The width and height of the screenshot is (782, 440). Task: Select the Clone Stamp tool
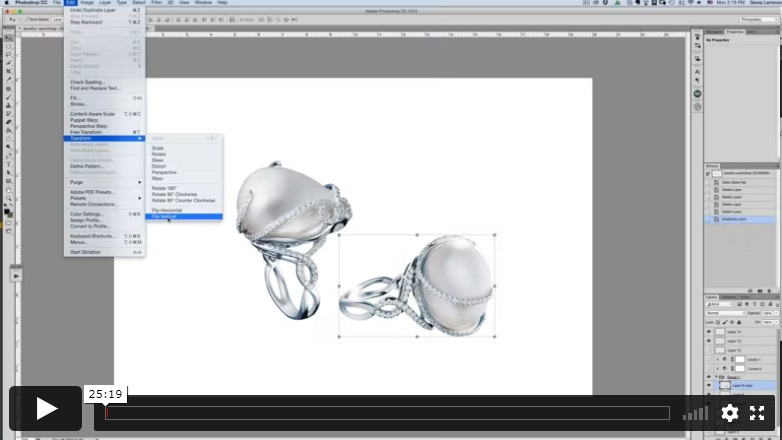(9, 105)
